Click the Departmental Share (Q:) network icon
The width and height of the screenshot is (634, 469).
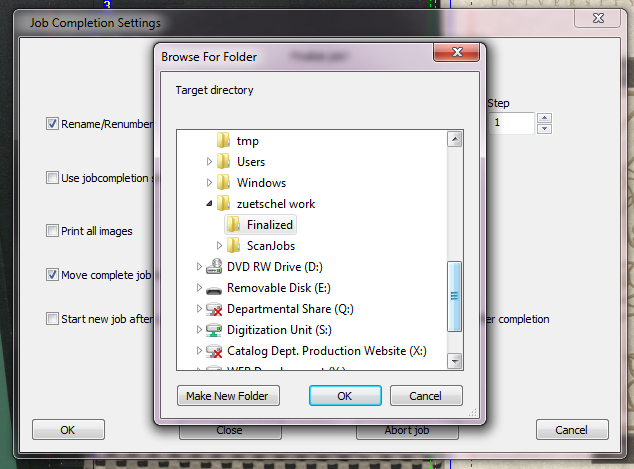click(x=213, y=309)
